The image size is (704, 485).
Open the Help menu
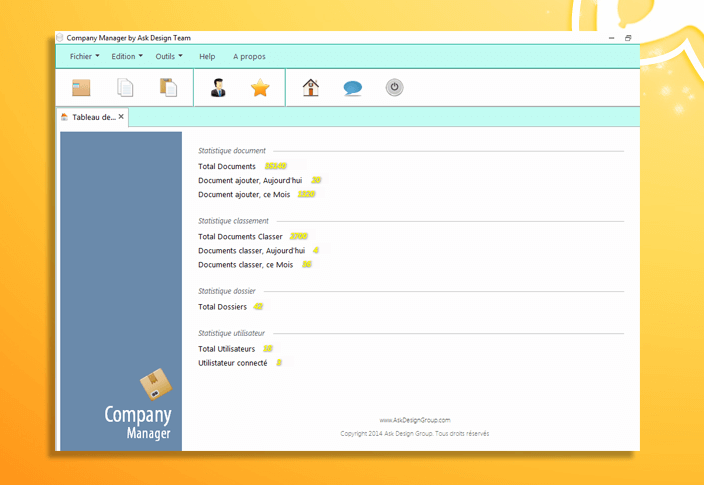pos(207,57)
